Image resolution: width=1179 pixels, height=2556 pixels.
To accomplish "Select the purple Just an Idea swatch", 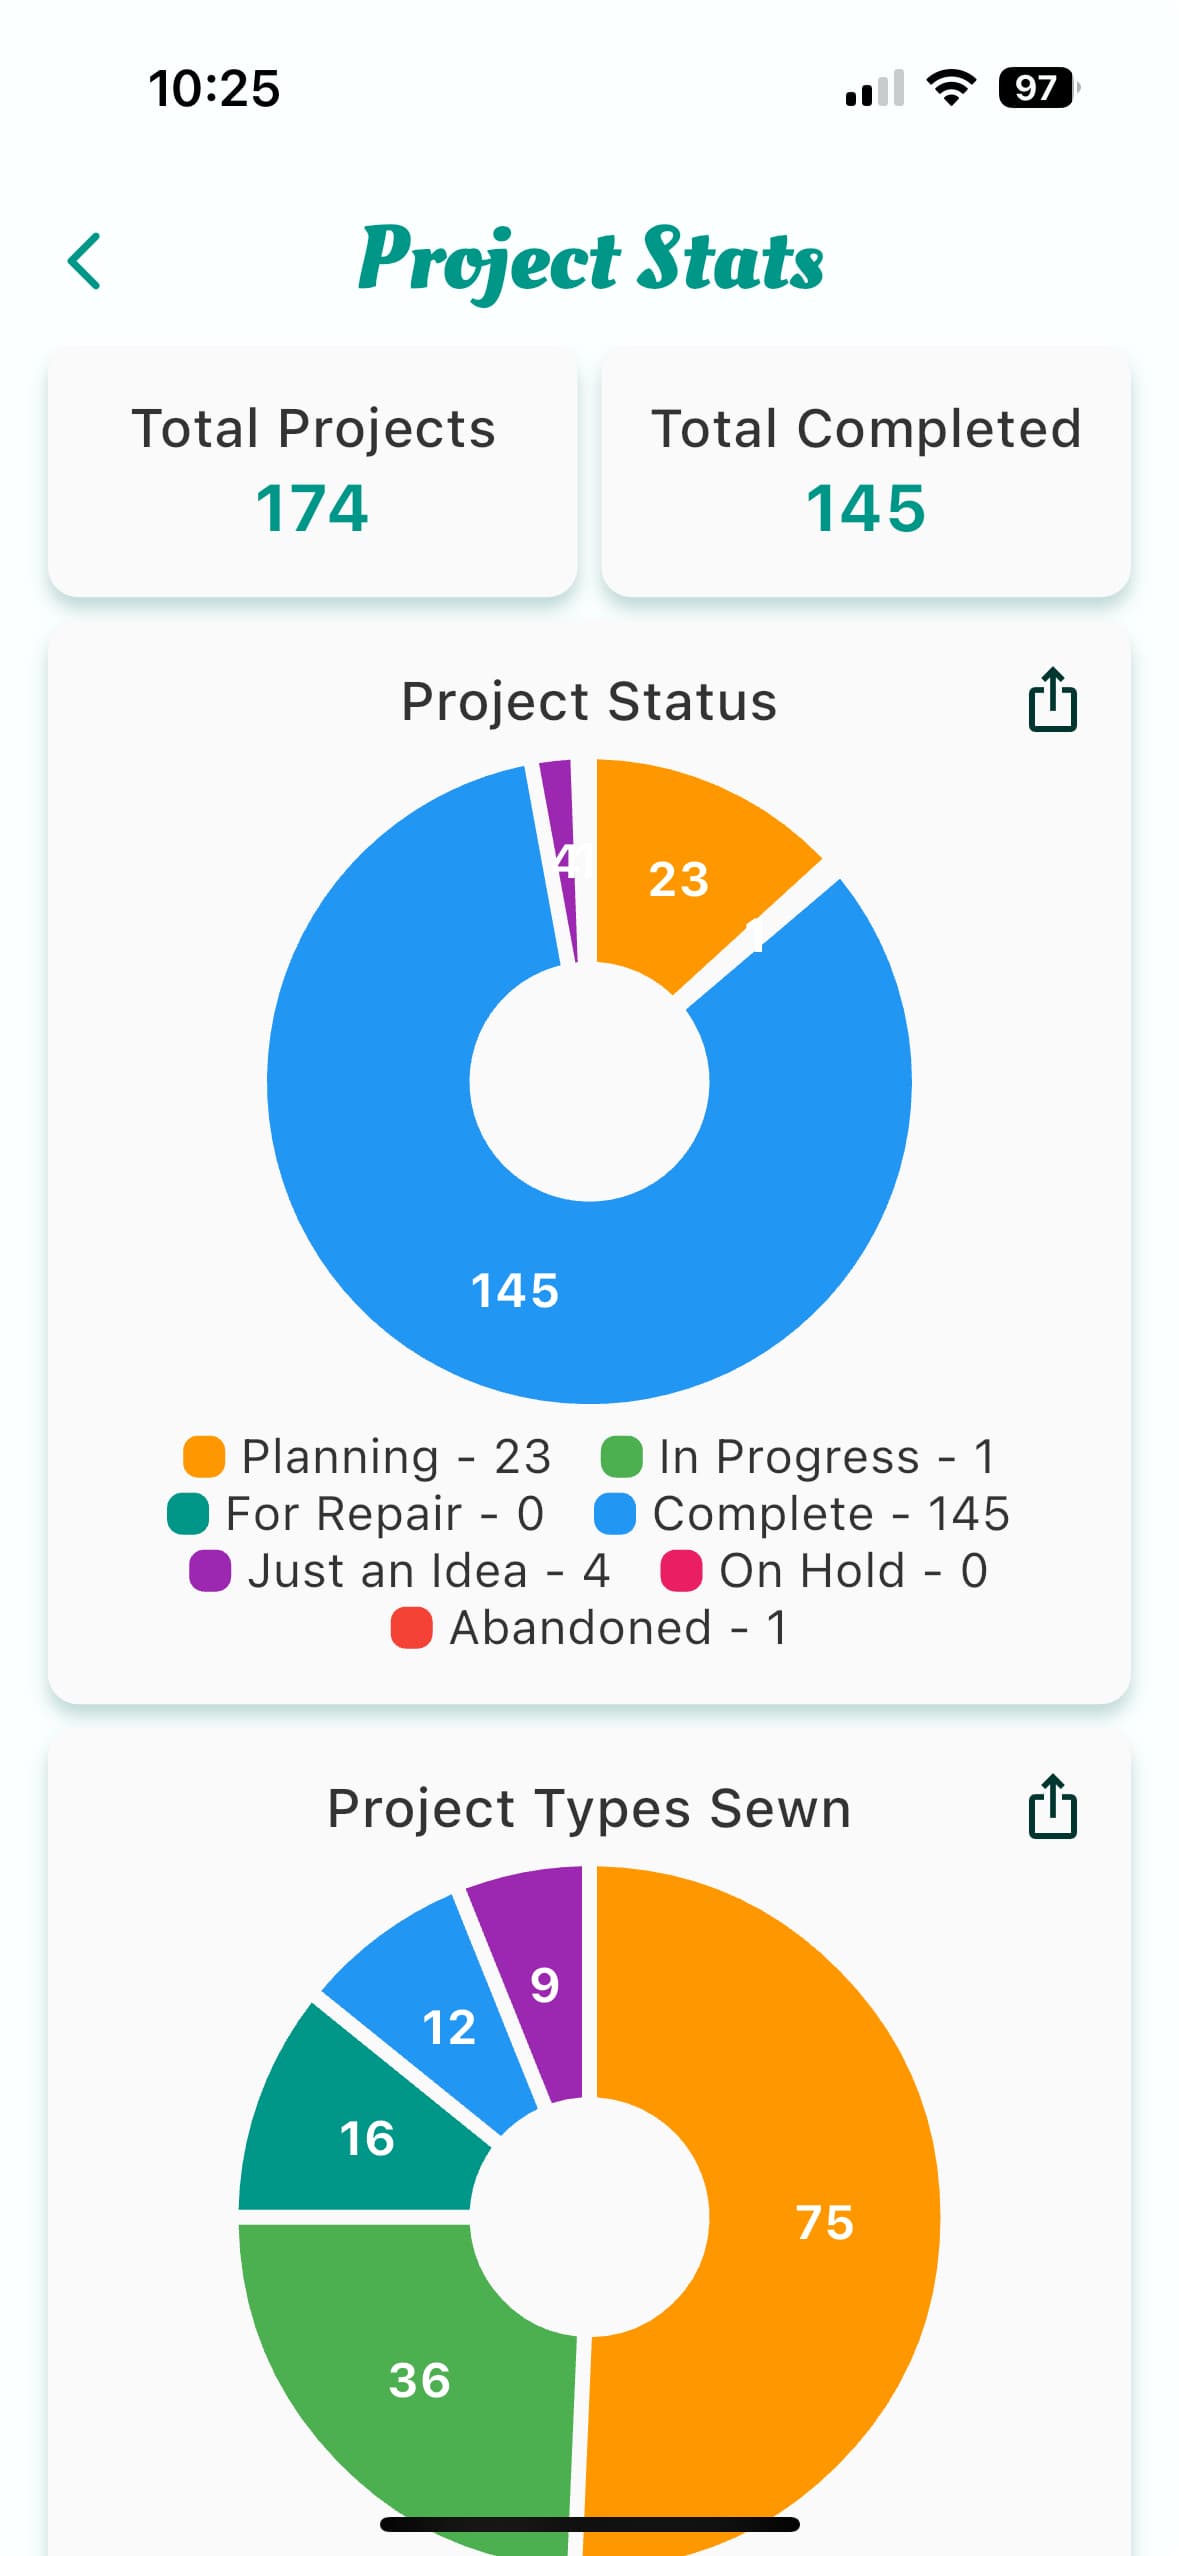I will pyautogui.click(x=210, y=1570).
